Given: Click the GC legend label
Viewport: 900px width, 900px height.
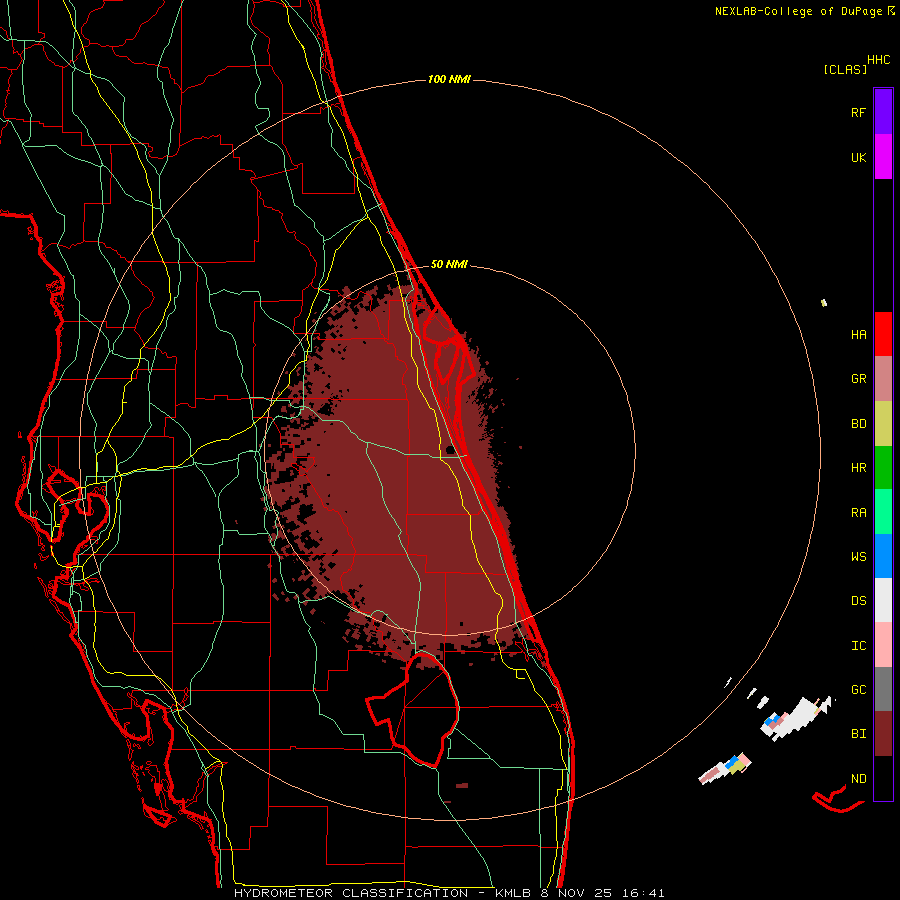Looking at the screenshot, I should tap(858, 690).
